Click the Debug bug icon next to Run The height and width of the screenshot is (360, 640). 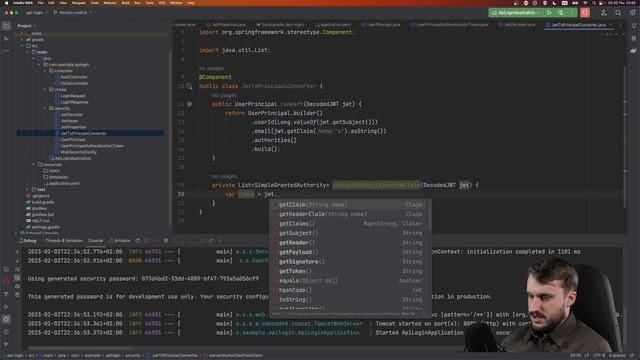coord(560,13)
